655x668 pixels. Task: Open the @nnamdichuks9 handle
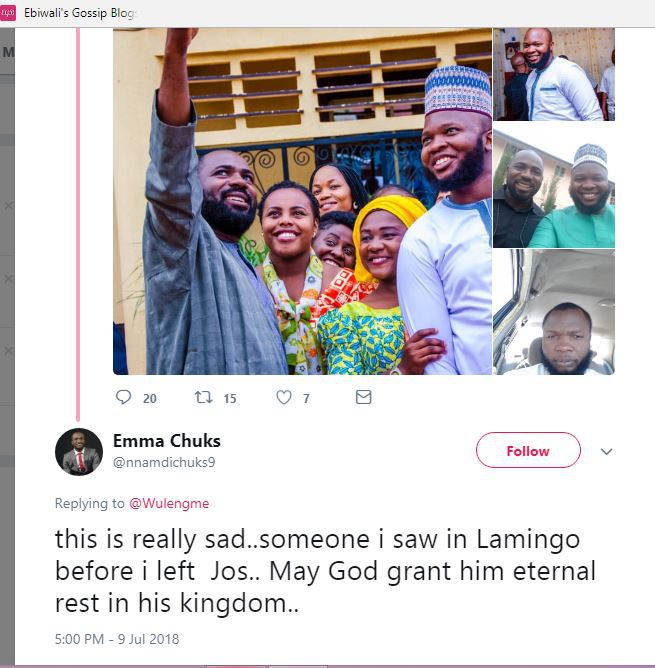pyautogui.click(x=164, y=462)
